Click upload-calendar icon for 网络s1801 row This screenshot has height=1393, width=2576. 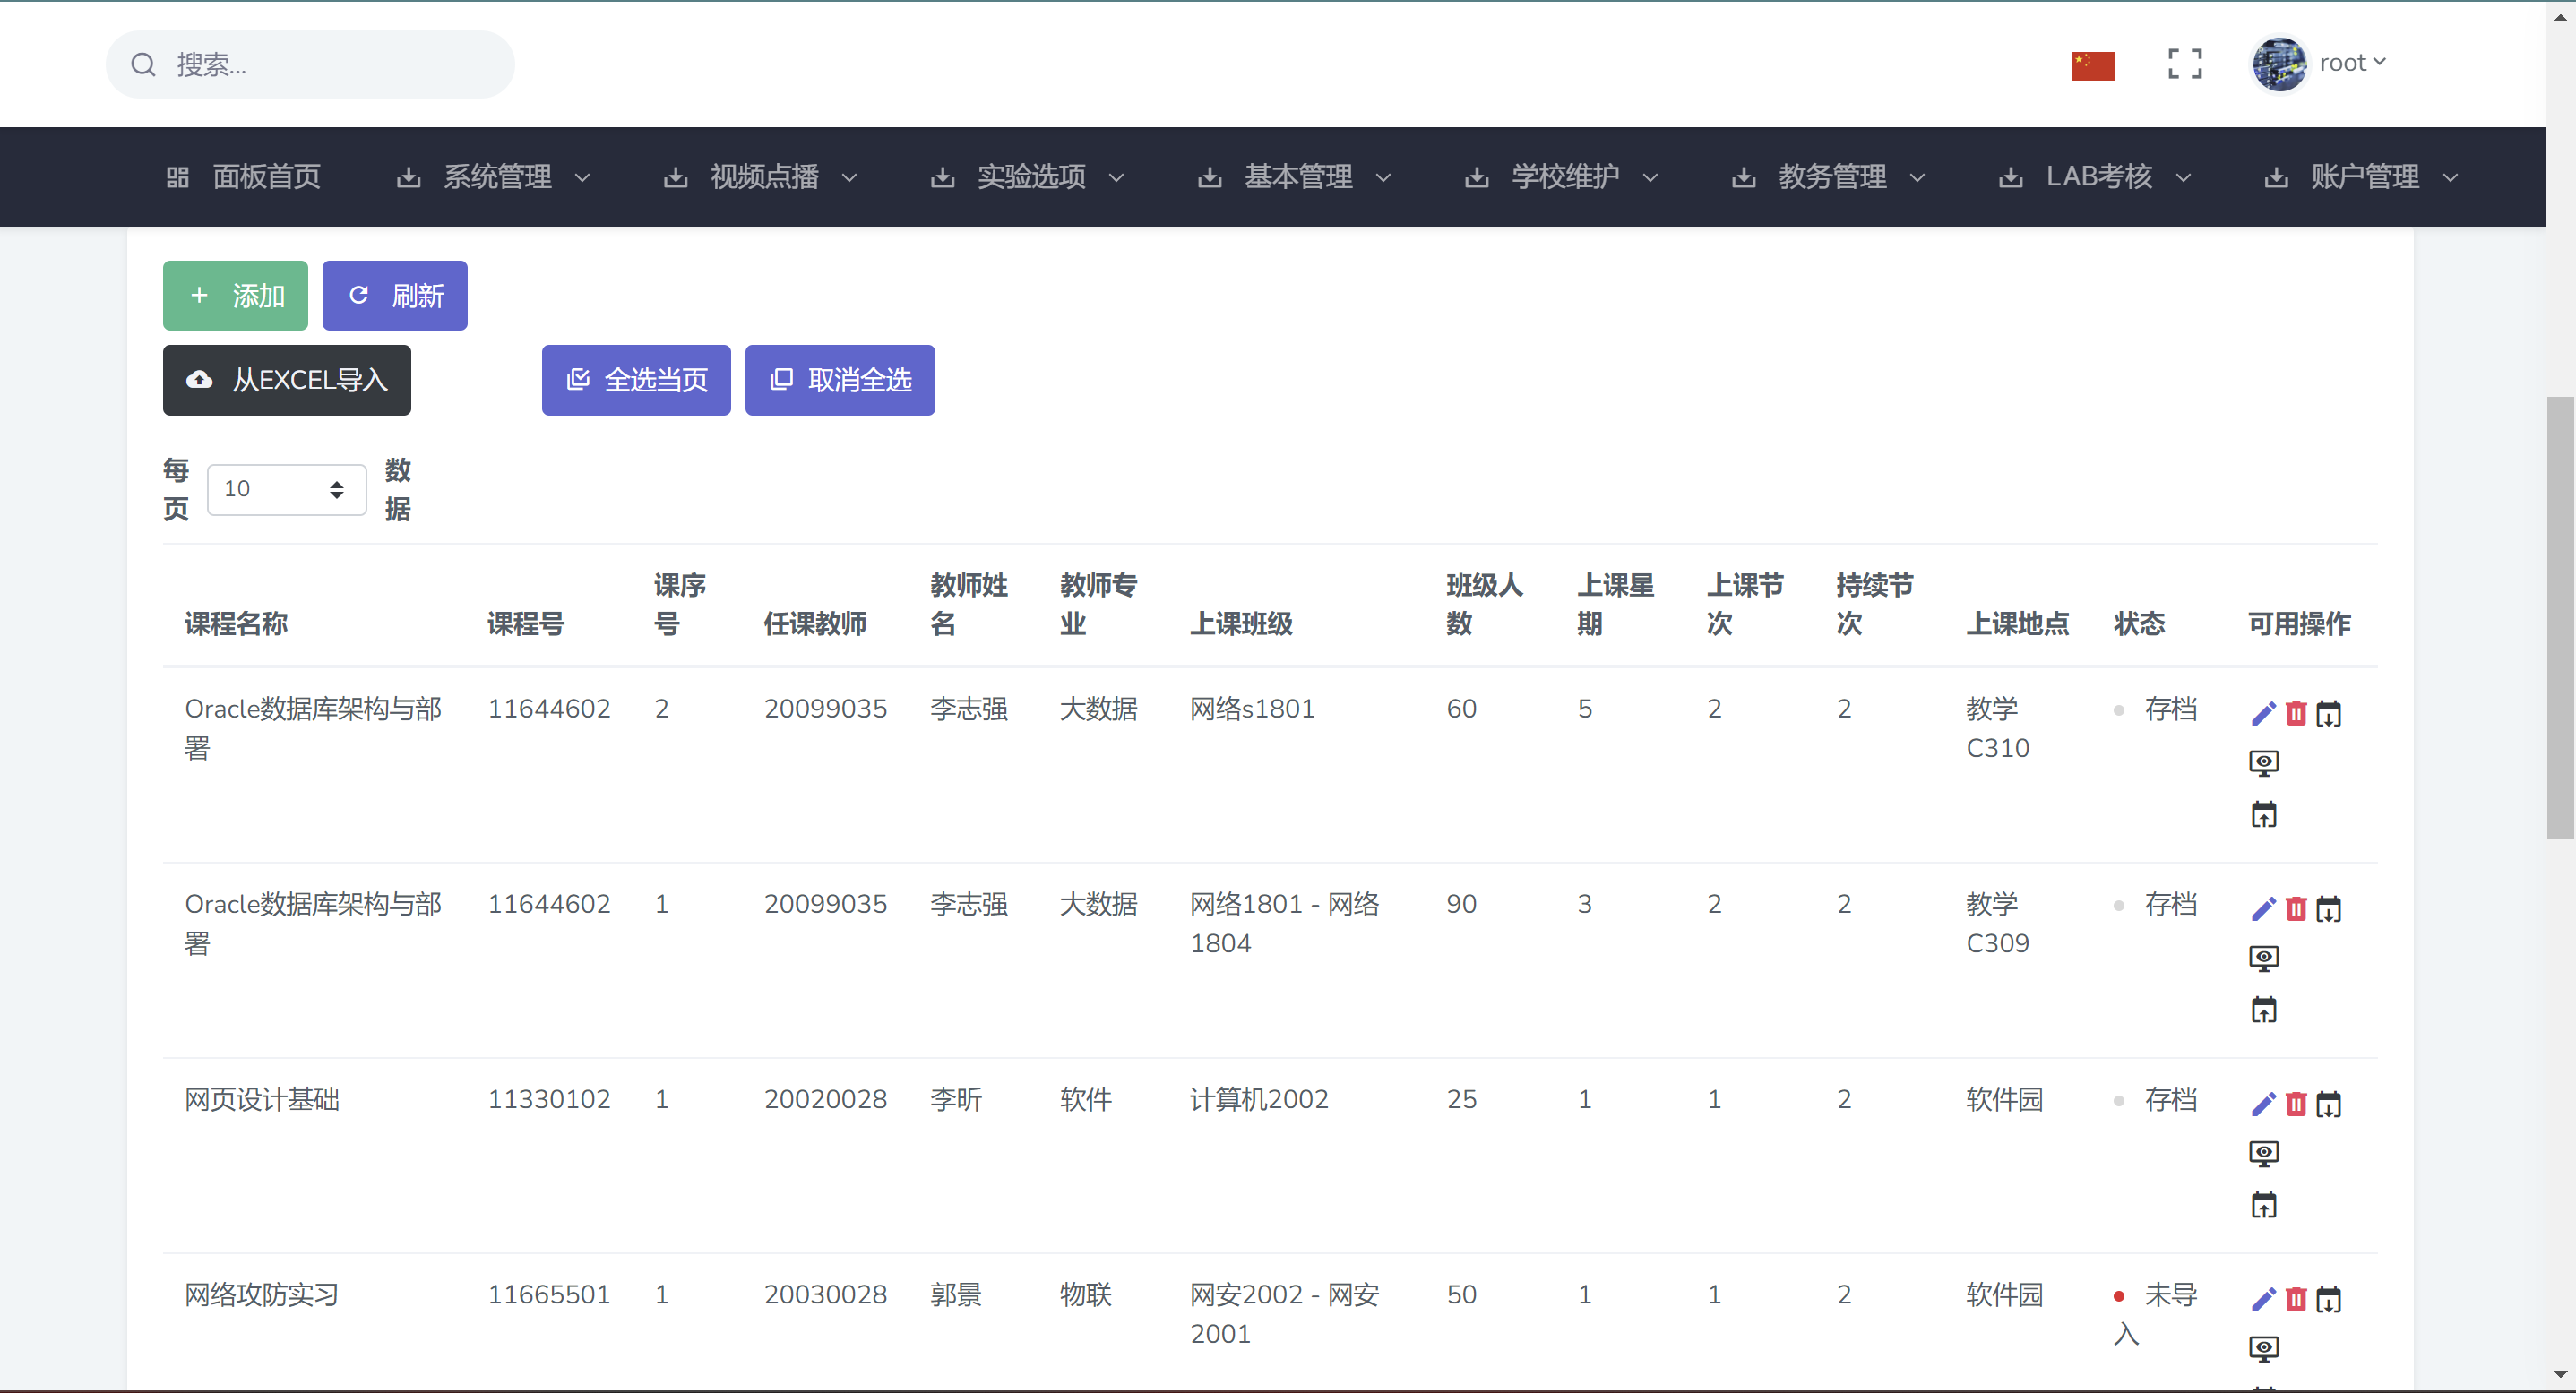click(2264, 815)
